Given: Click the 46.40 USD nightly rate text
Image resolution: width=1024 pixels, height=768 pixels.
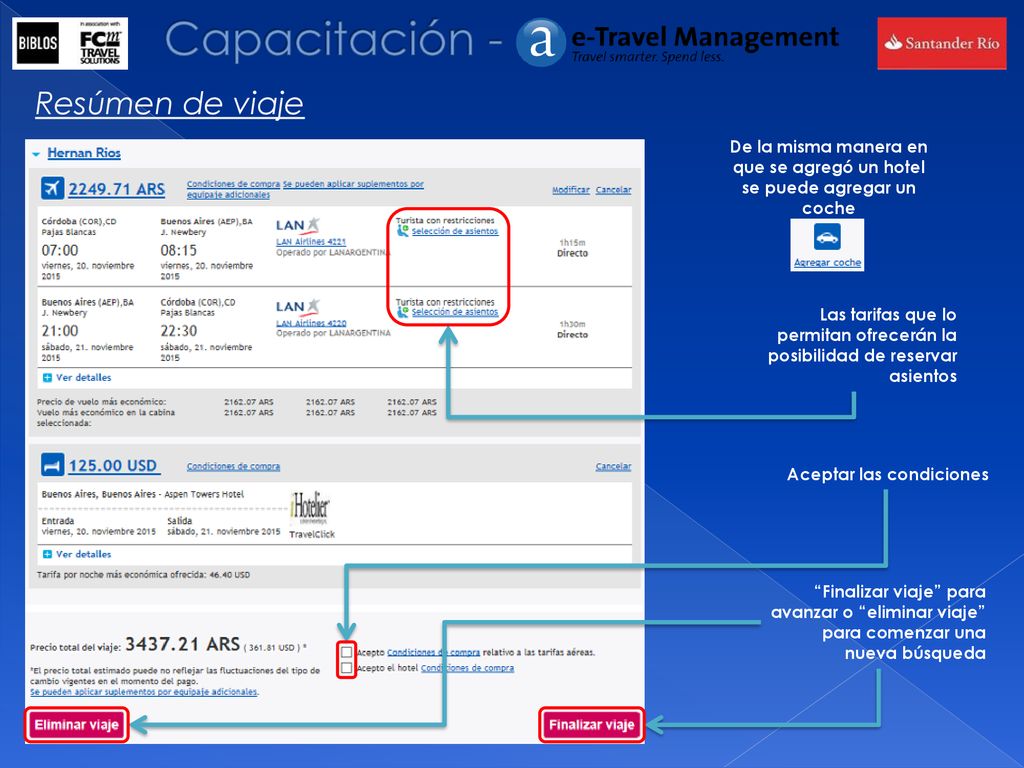Looking at the screenshot, I should [x=229, y=575].
